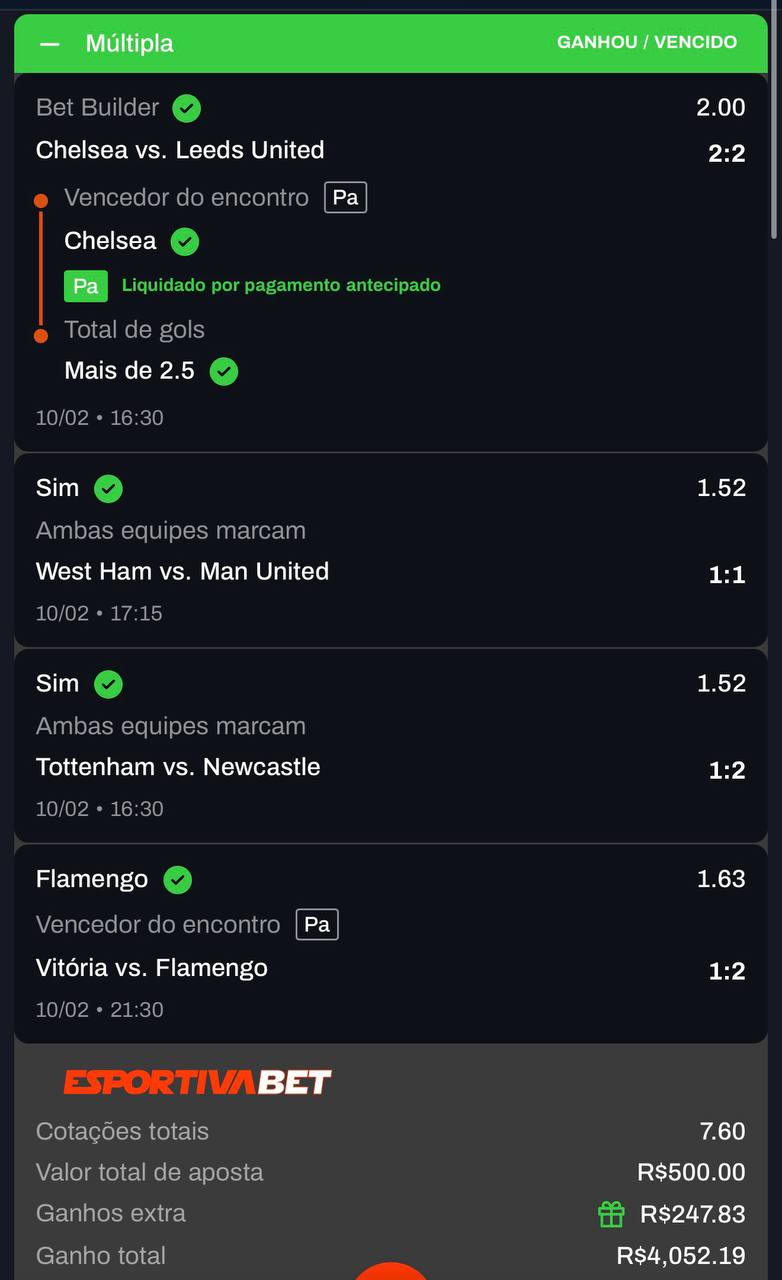The width and height of the screenshot is (782, 1280).
Task: Click the Vitória vs. Flamengo match name
Action: (x=151, y=968)
